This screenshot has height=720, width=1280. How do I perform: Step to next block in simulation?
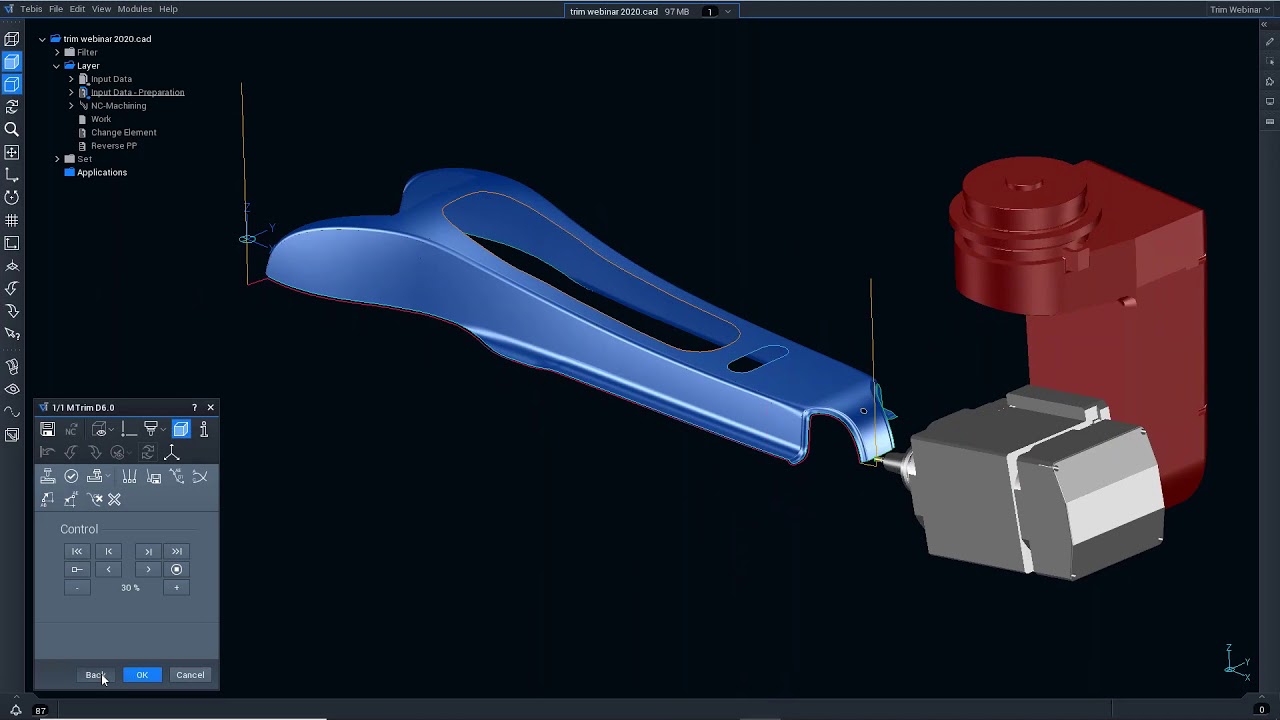148,551
